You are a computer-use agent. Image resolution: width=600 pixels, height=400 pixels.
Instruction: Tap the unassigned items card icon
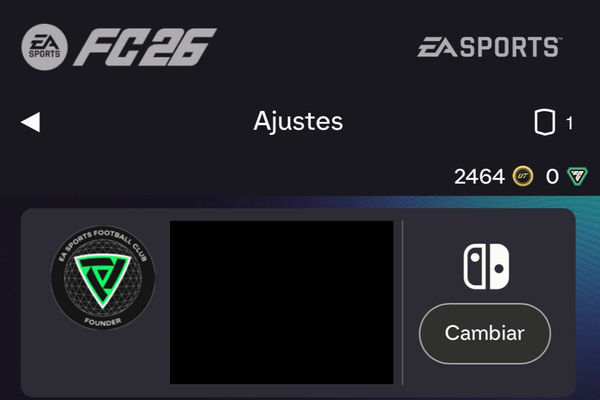click(545, 122)
